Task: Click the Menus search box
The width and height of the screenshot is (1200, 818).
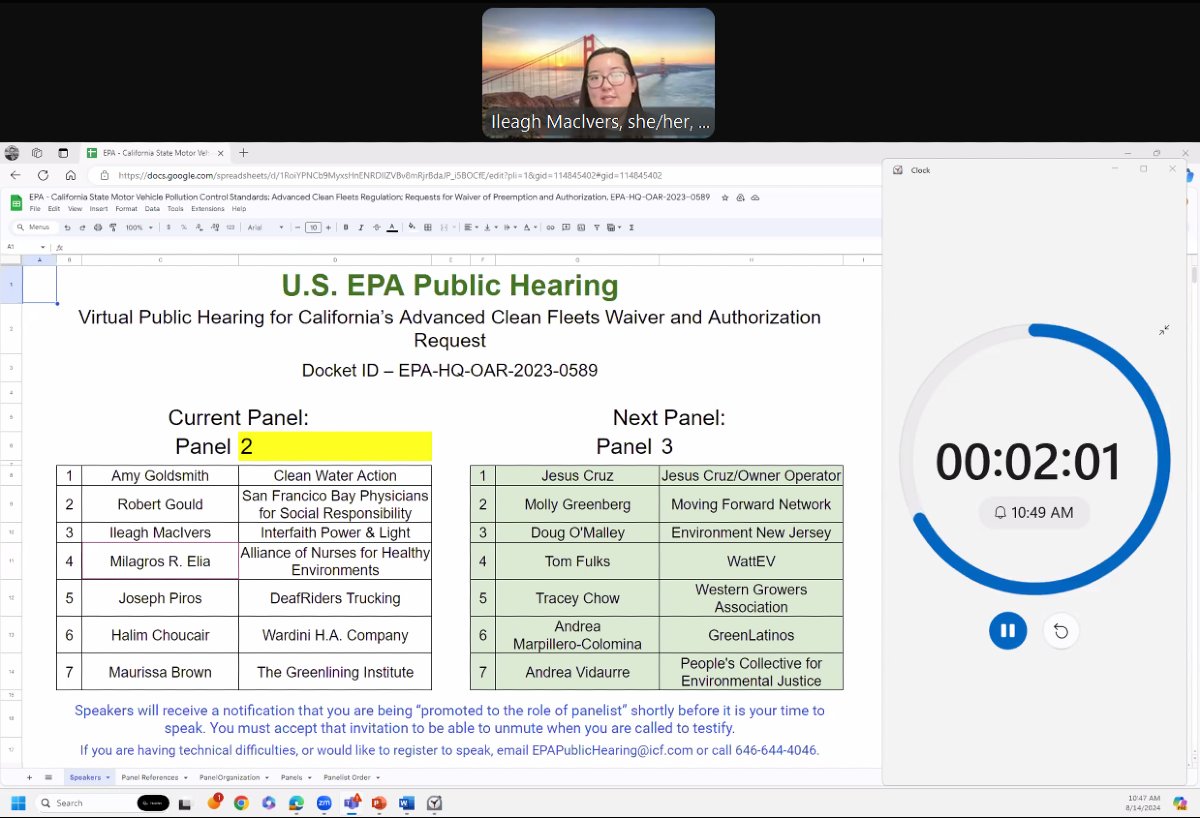Action: (35, 228)
